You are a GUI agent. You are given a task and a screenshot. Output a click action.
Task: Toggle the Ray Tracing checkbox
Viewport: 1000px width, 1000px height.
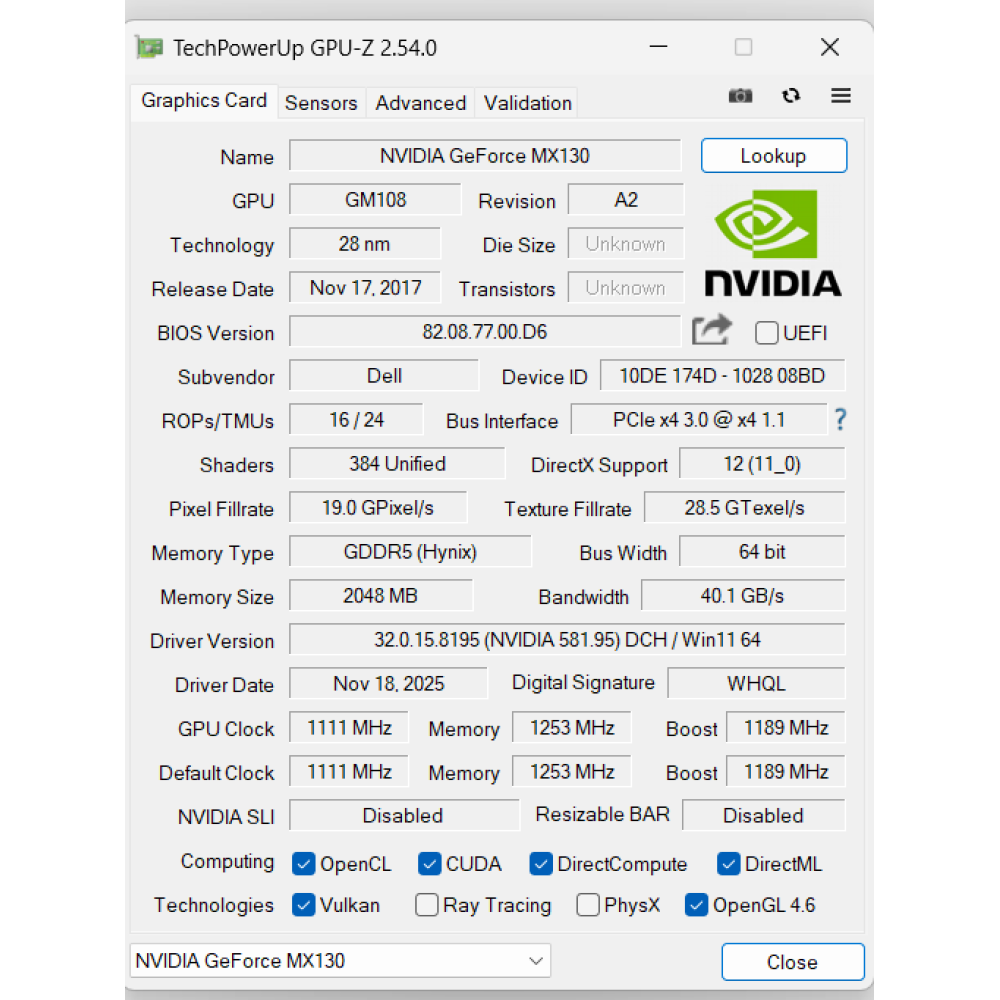tap(427, 905)
